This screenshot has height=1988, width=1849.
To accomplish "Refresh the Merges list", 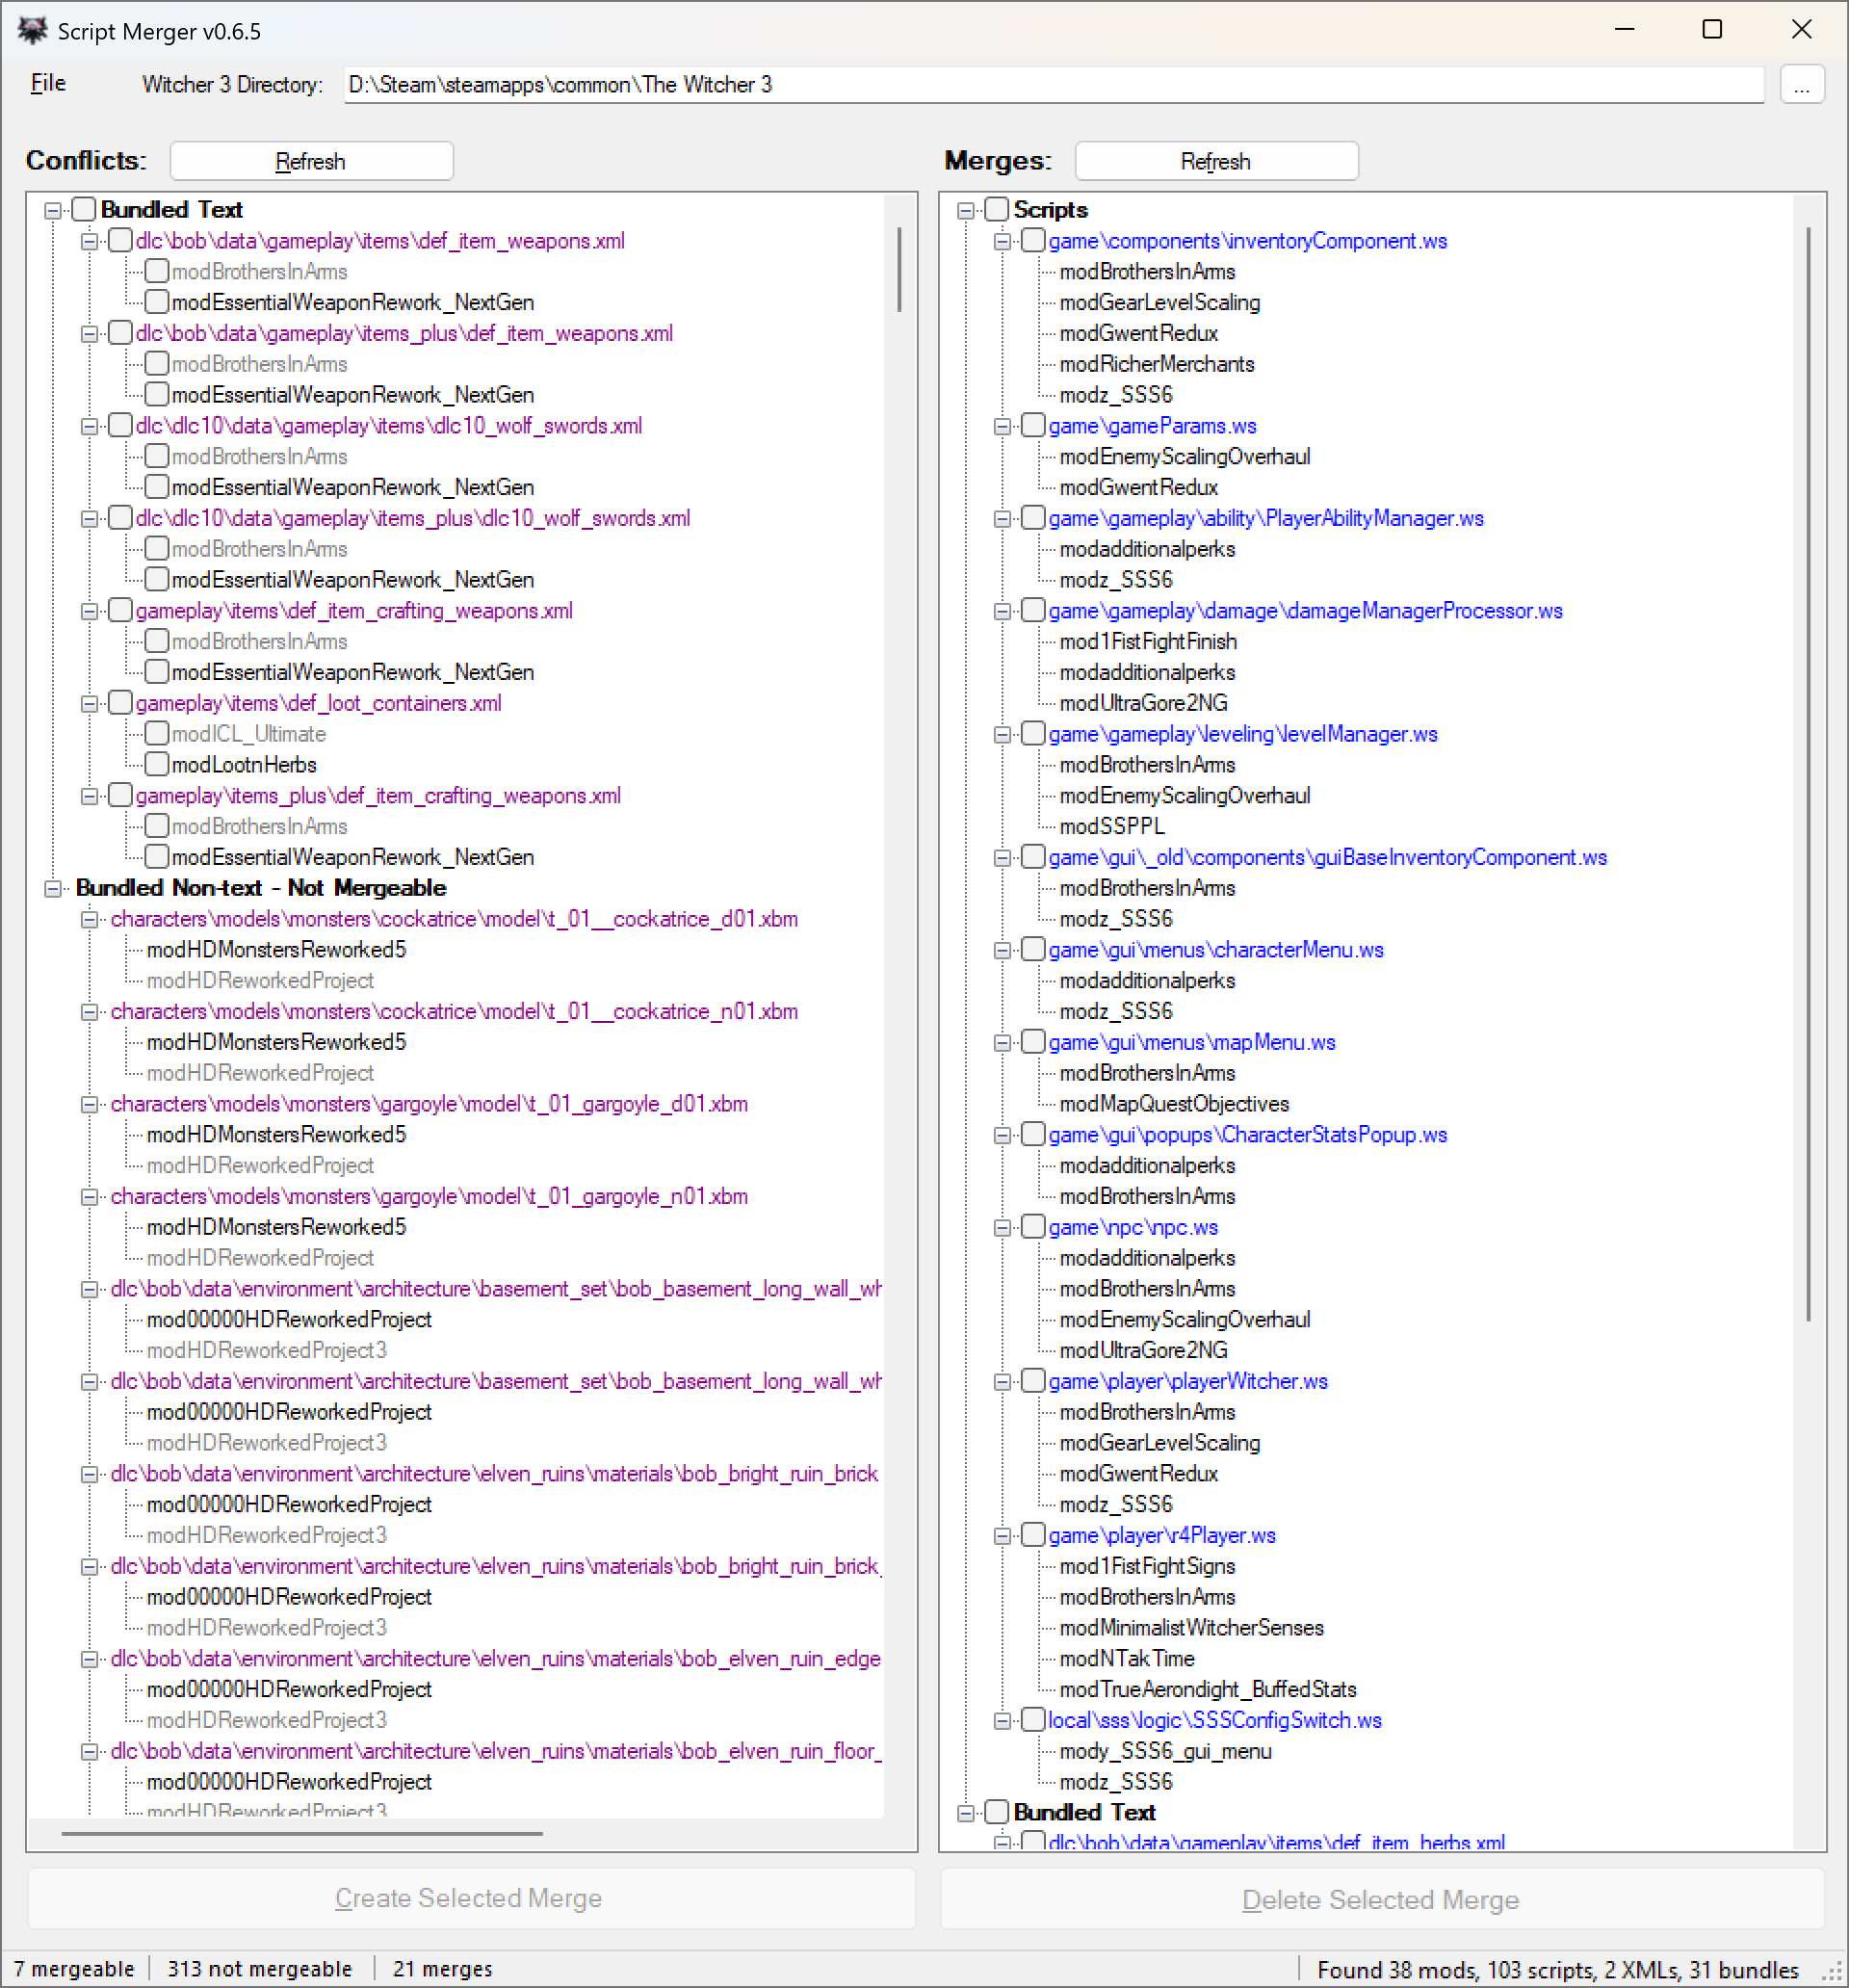I will (x=1215, y=161).
